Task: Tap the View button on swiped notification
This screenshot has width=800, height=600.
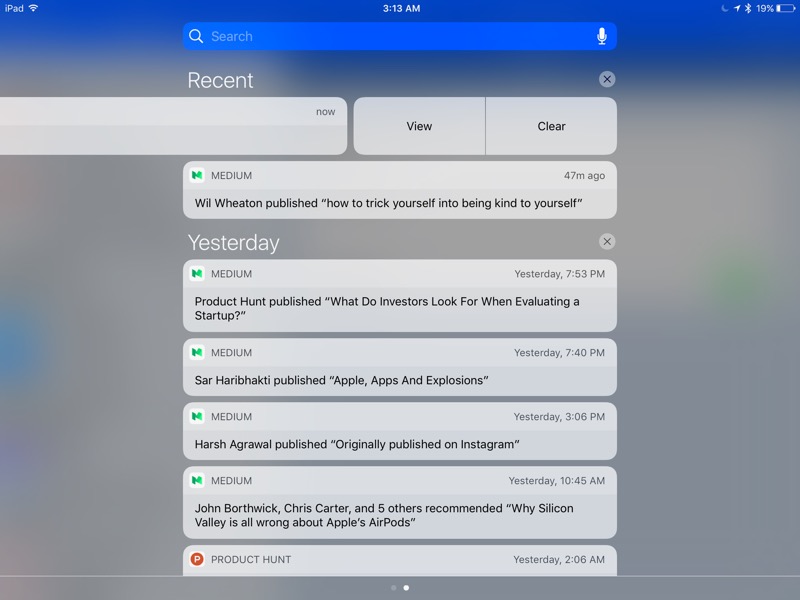Action: [419, 126]
